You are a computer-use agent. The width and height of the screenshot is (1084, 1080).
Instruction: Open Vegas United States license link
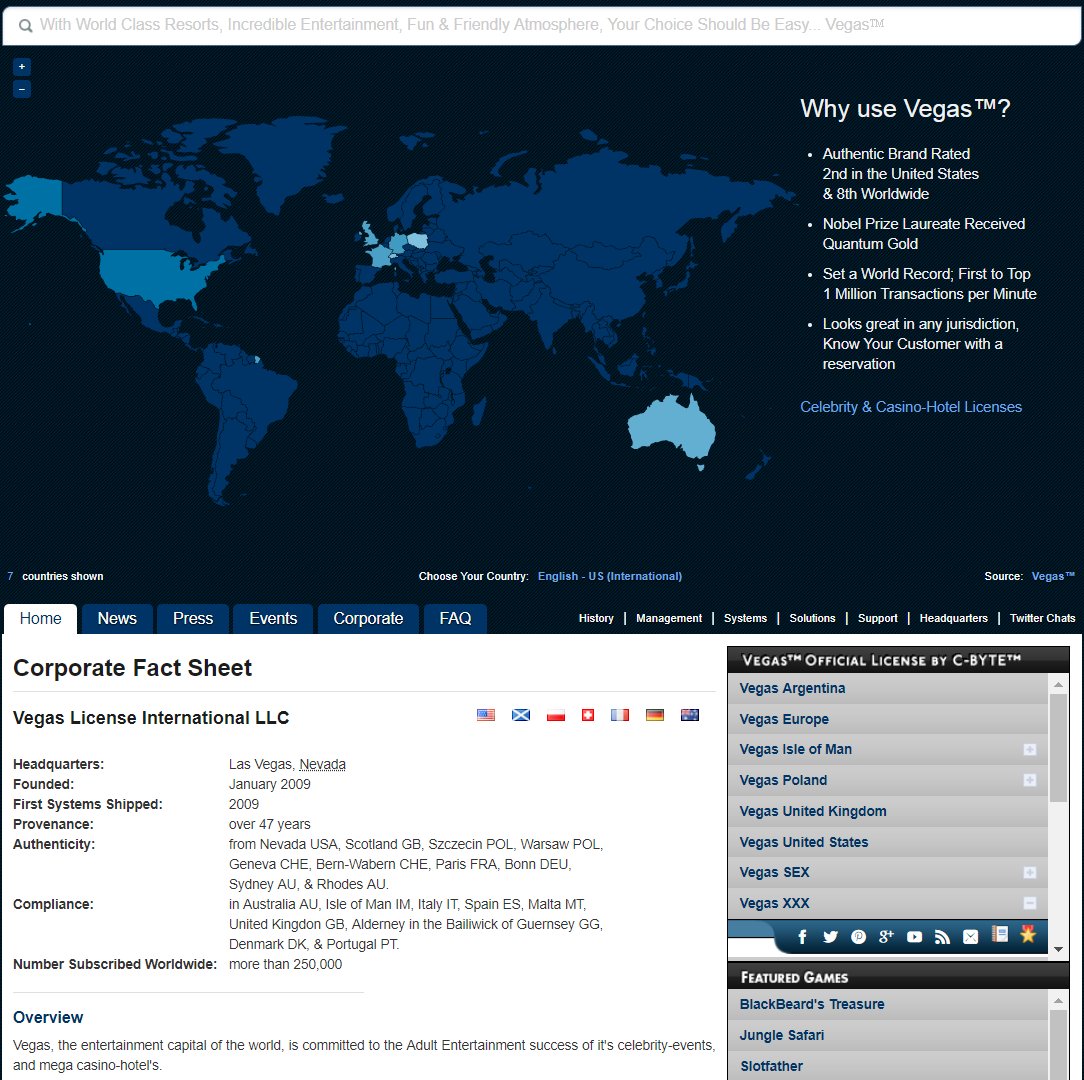tap(804, 842)
